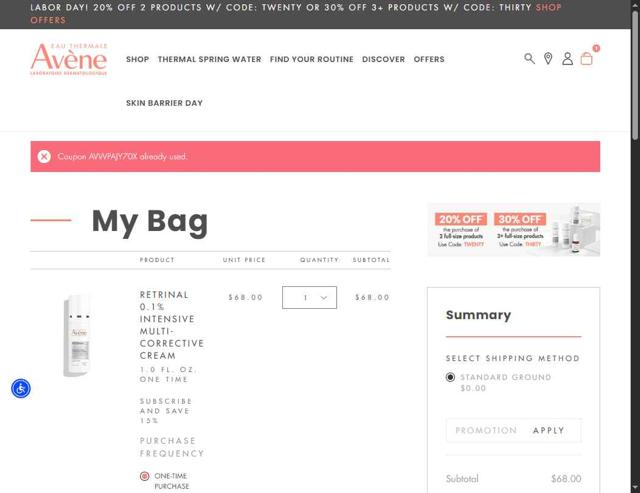The image size is (640, 493).
Task: Click the Avène logo
Action: coord(69,59)
